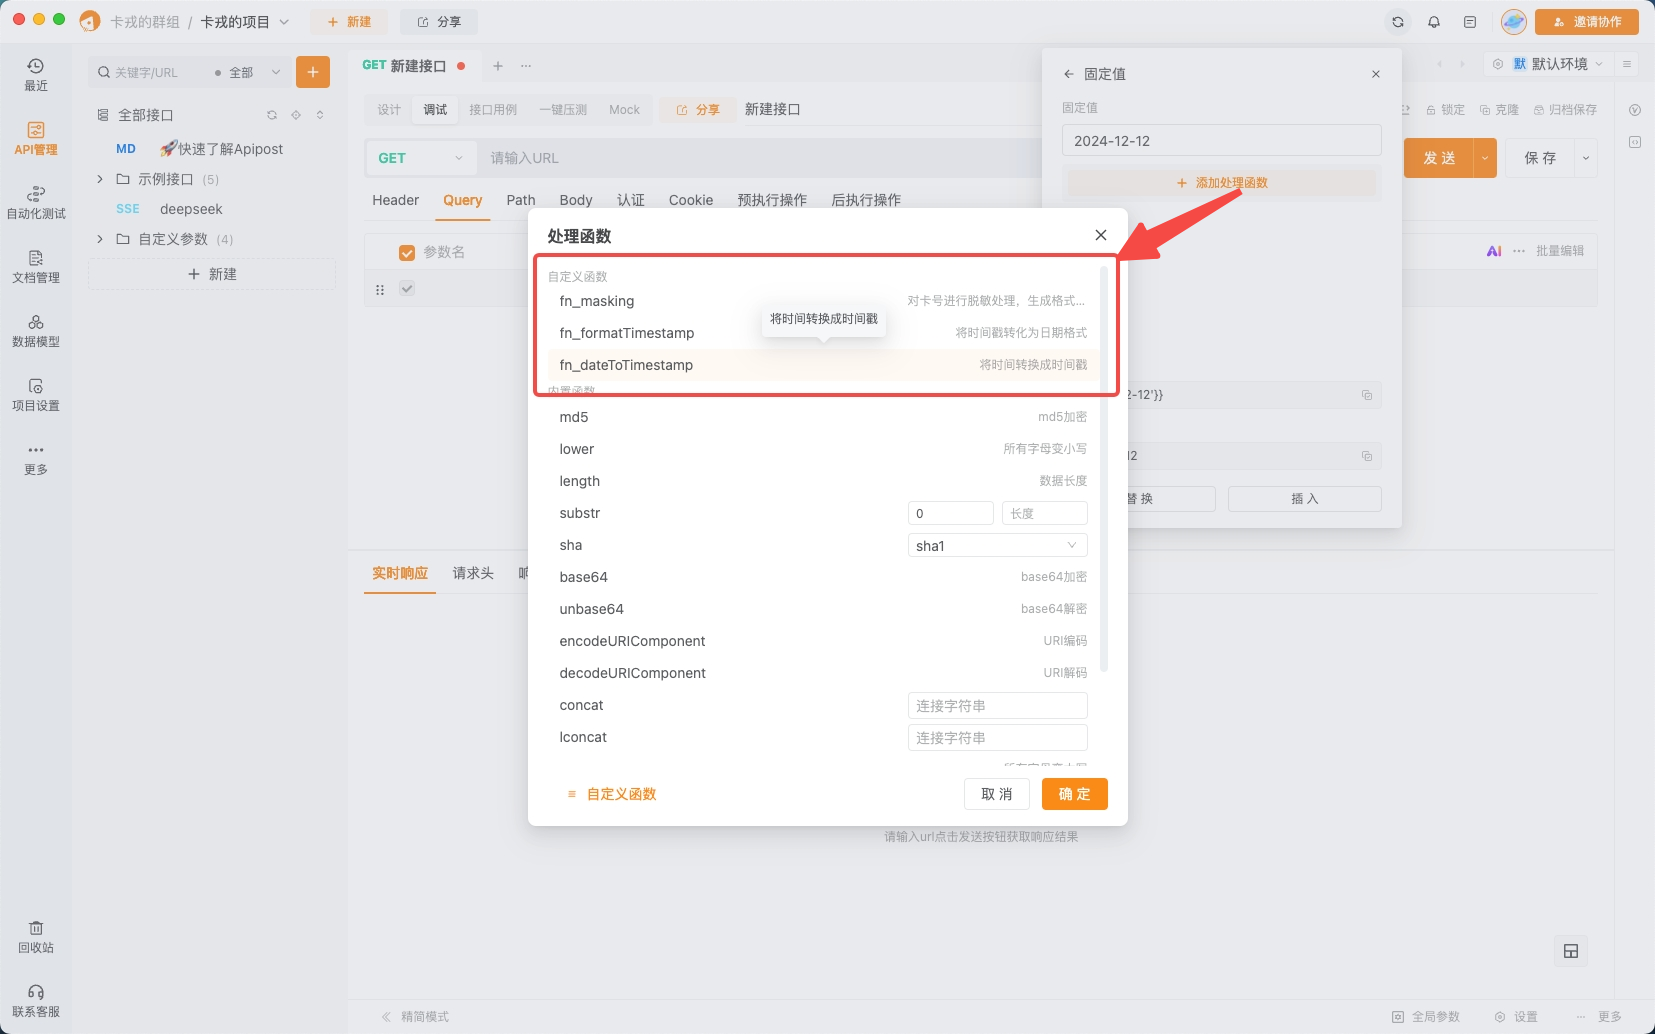Switch to the Cookie tab

click(x=691, y=200)
